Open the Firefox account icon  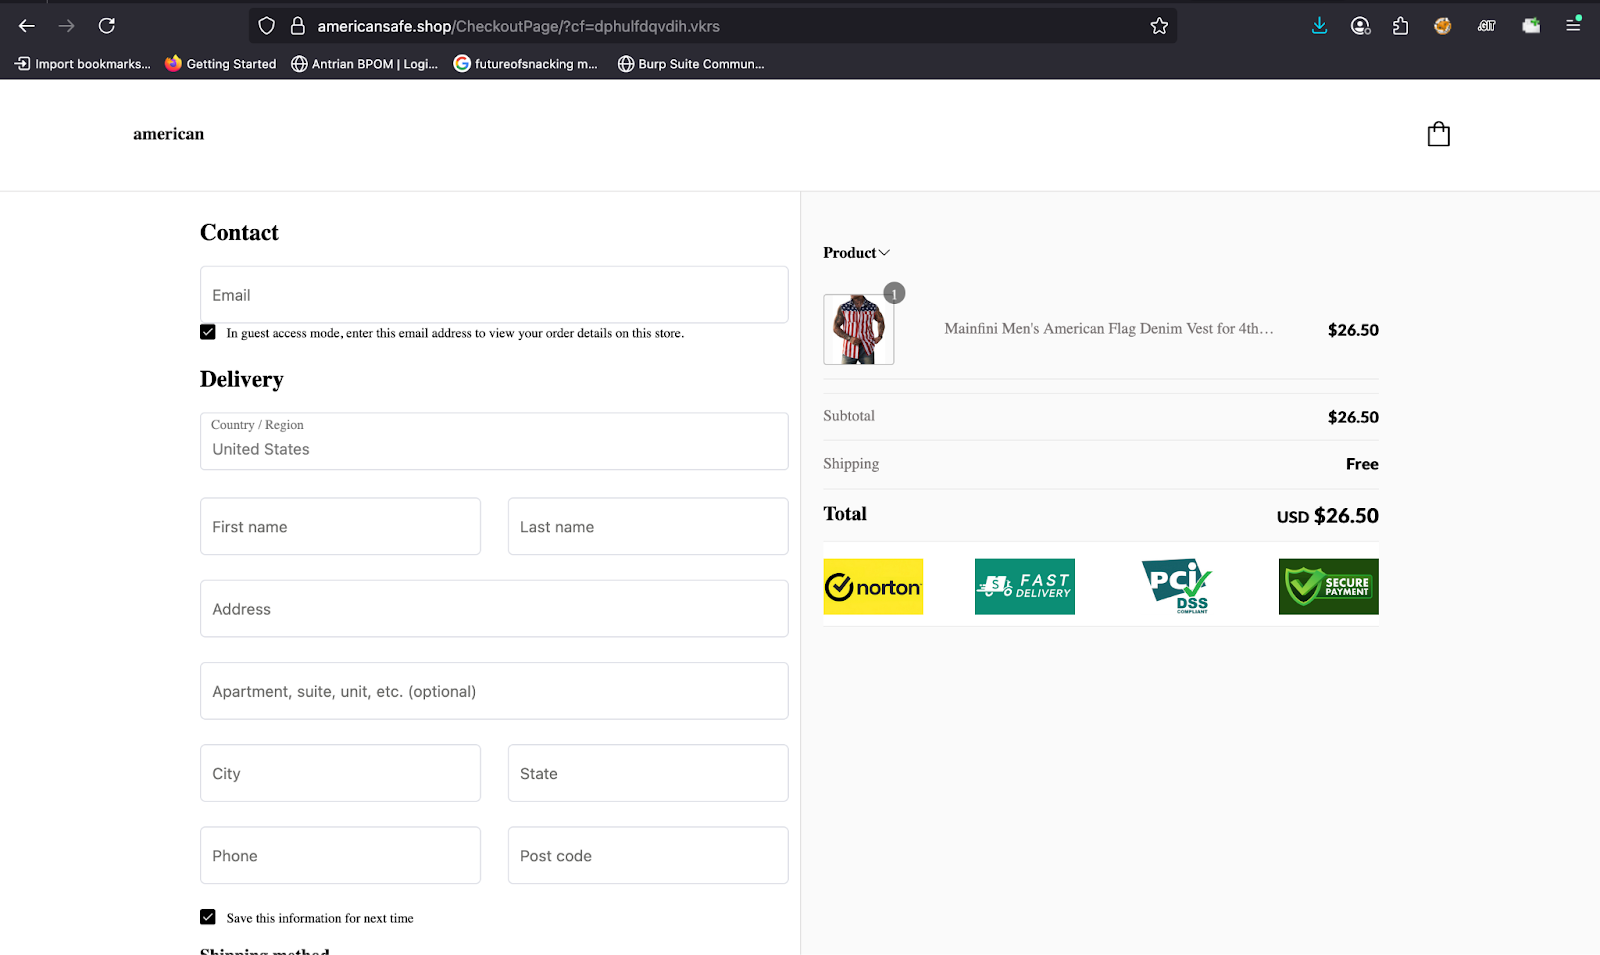tap(1360, 26)
